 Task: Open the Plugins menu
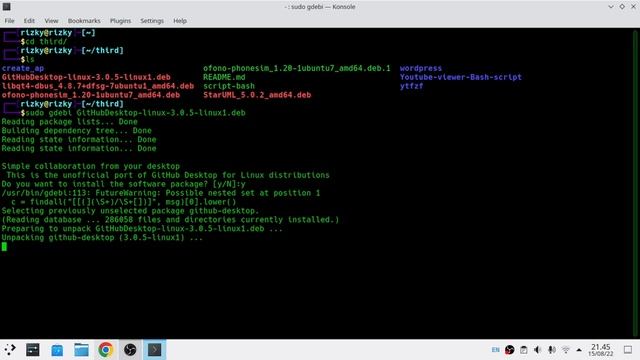click(120, 20)
